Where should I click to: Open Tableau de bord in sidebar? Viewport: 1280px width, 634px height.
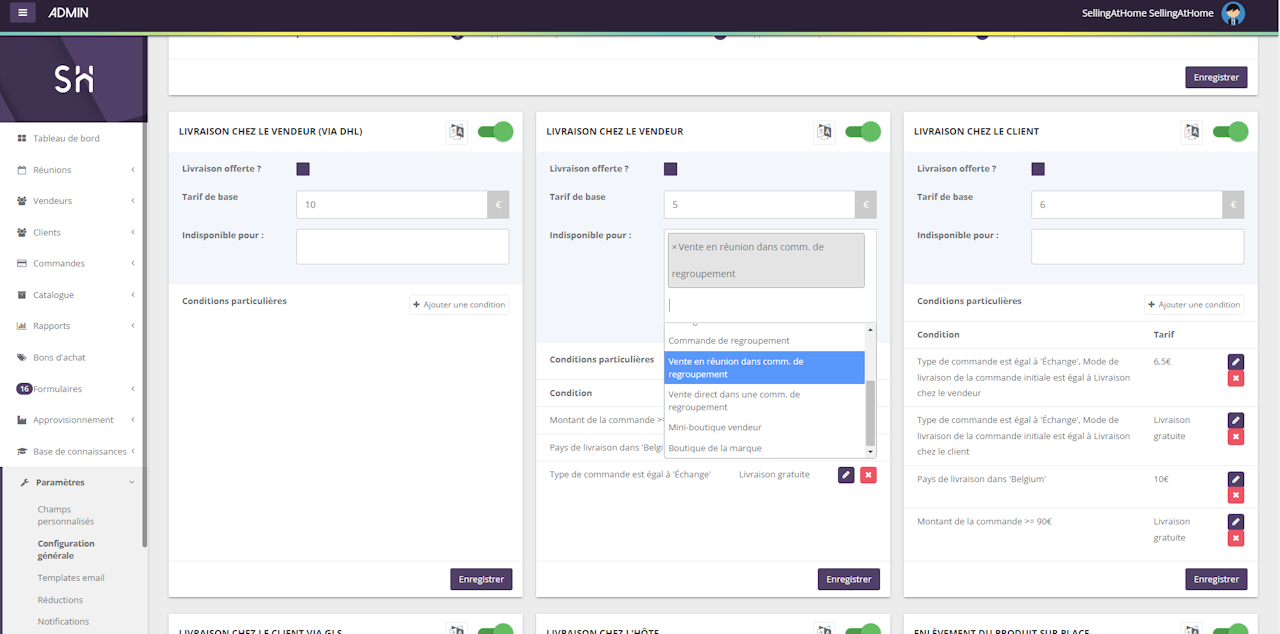point(66,138)
